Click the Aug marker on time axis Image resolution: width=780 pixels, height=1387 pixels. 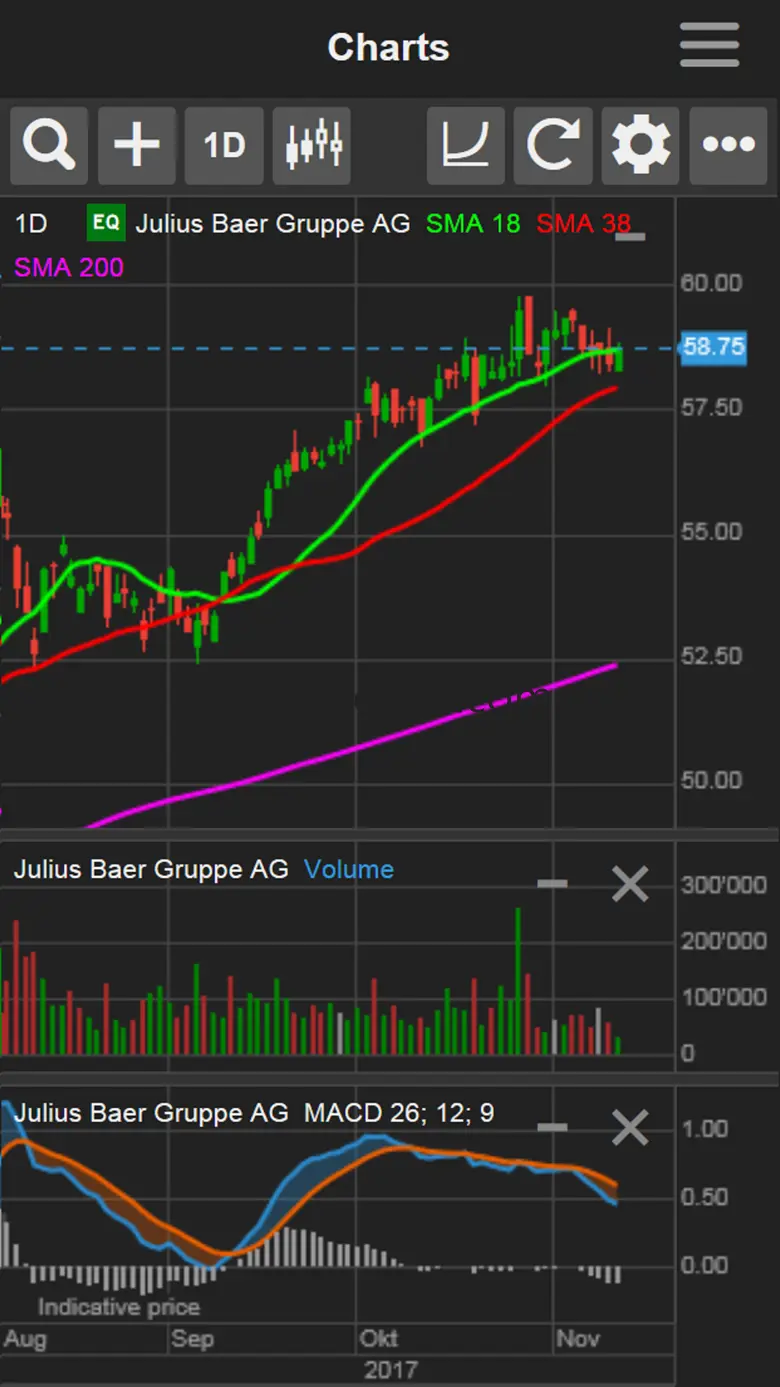25,1338
